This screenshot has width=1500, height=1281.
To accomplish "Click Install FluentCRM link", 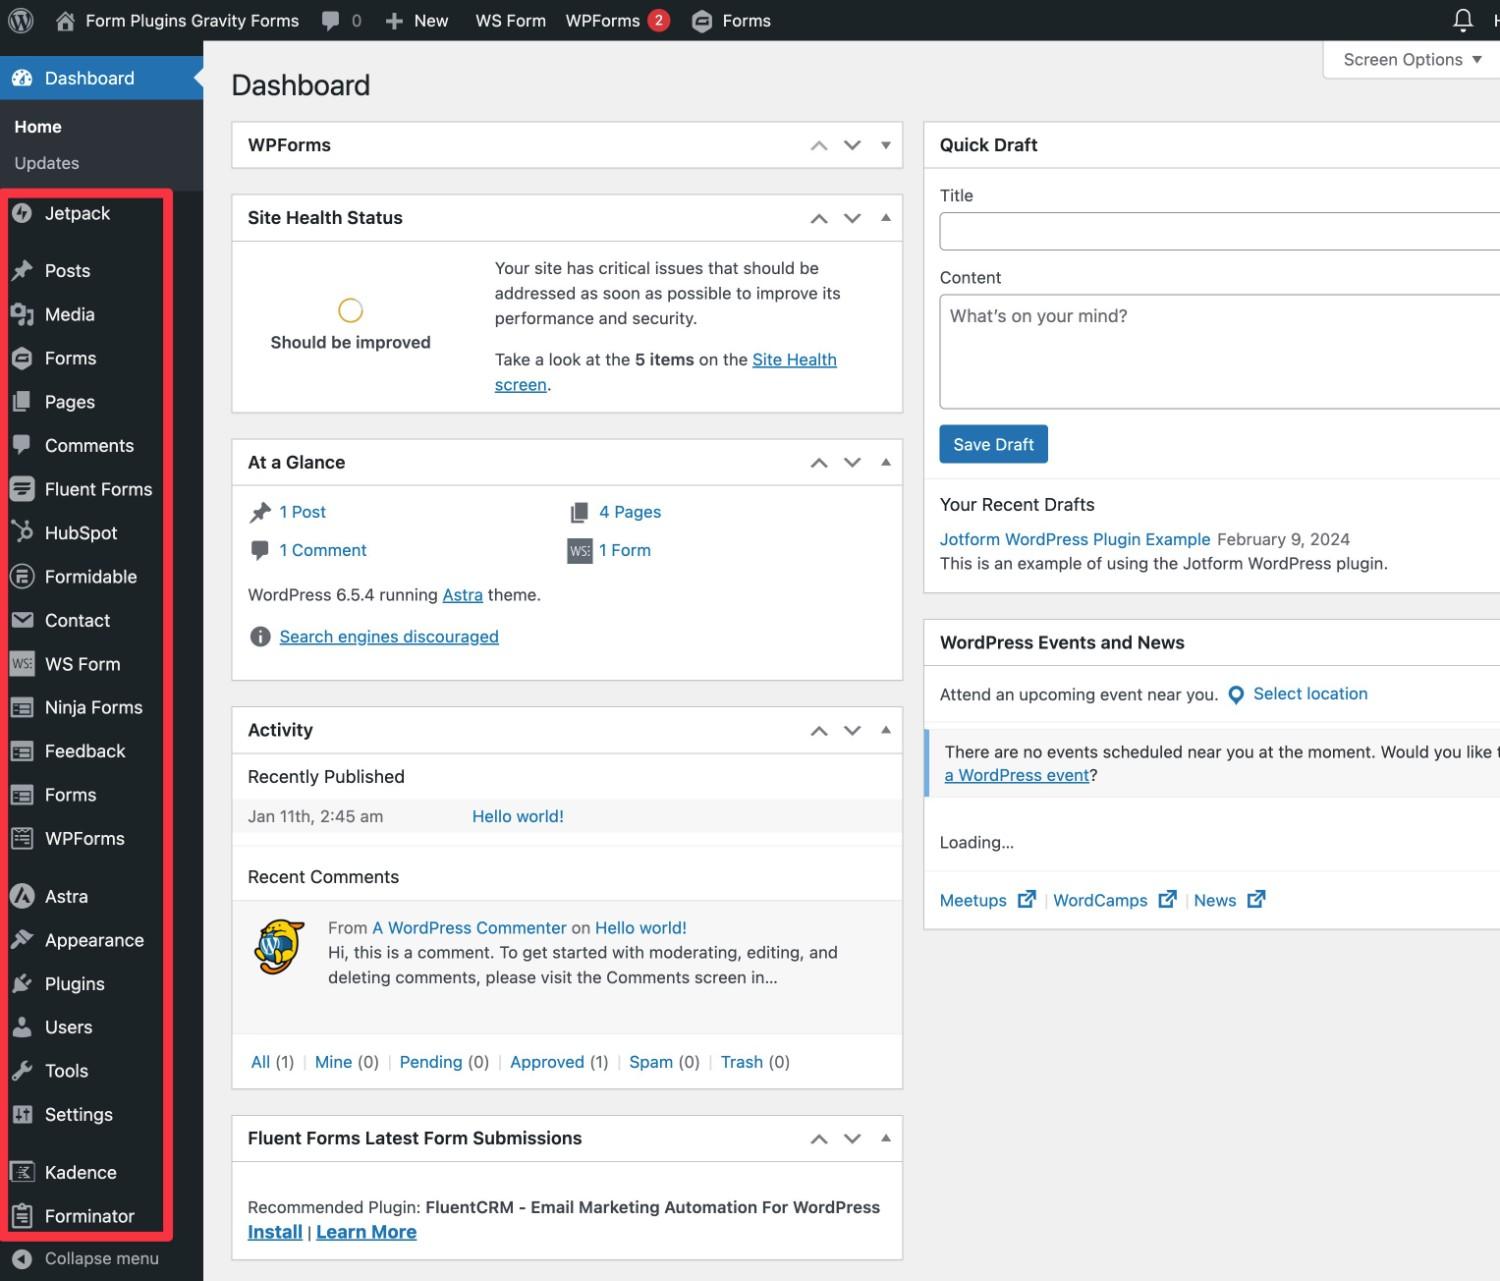I will (x=275, y=1232).
